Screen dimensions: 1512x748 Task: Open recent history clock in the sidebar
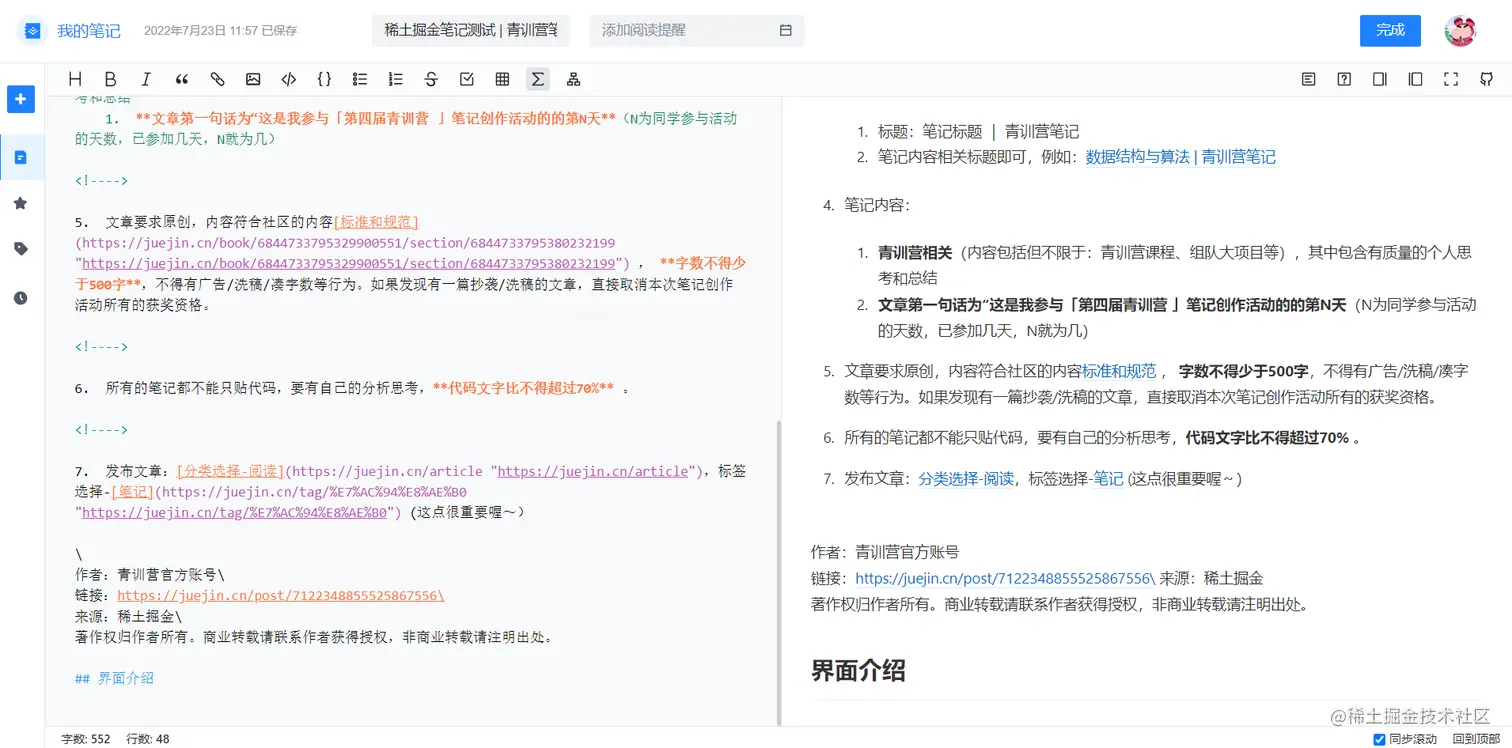pos(21,298)
